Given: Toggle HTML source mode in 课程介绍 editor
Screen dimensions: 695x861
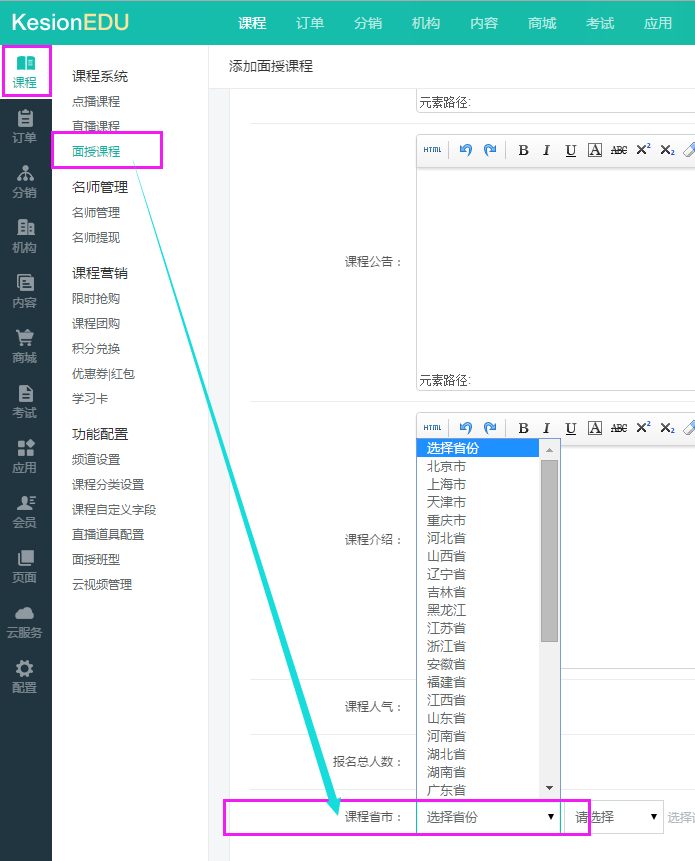Looking at the screenshot, I should (x=432, y=428).
